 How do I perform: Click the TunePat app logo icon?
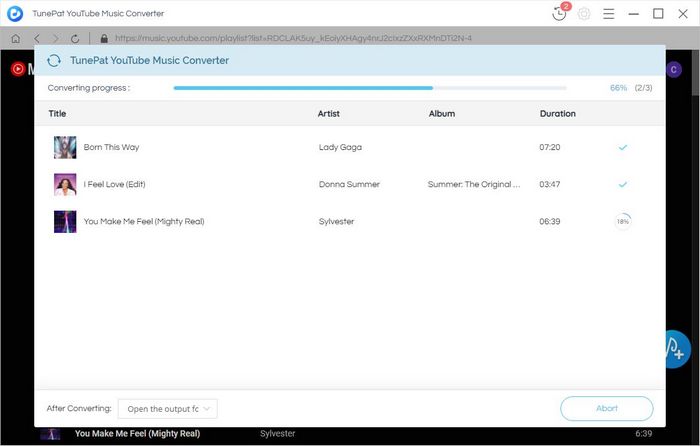coord(15,13)
